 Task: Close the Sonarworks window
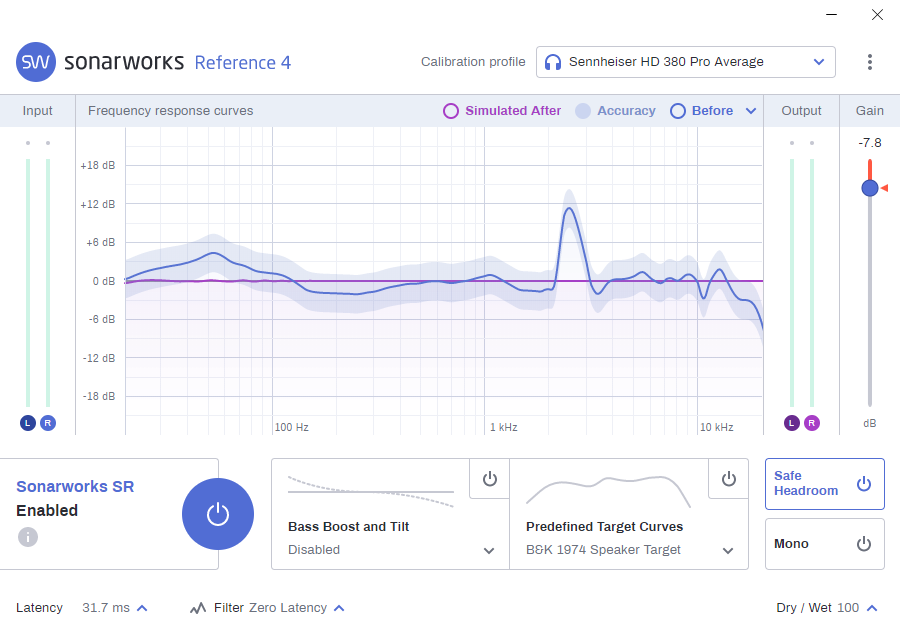tap(877, 14)
